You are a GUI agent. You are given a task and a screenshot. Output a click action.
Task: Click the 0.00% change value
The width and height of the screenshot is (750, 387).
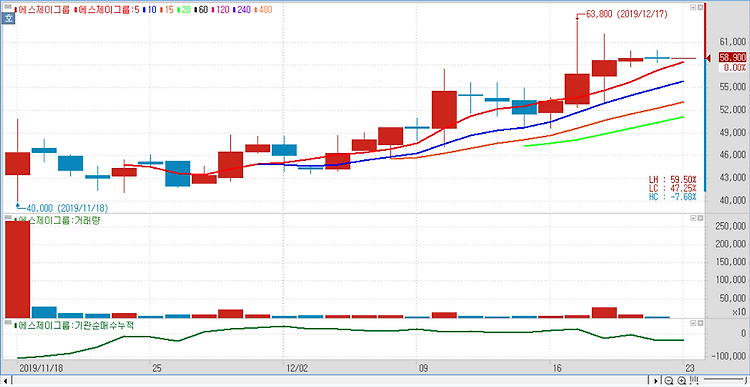pyautogui.click(x=735, y=68)
